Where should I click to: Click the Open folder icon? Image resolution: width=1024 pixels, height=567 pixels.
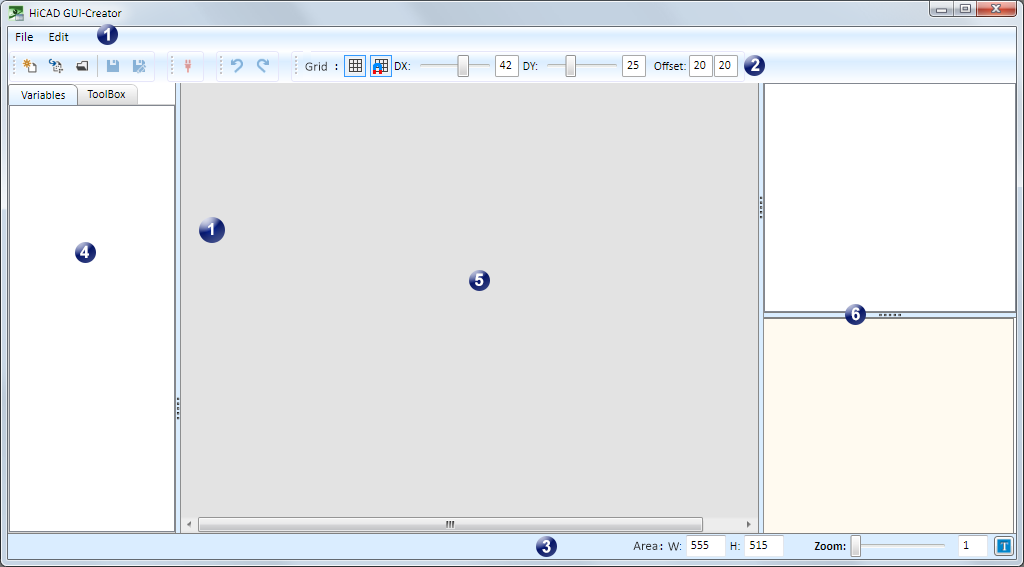click(82, 66)
